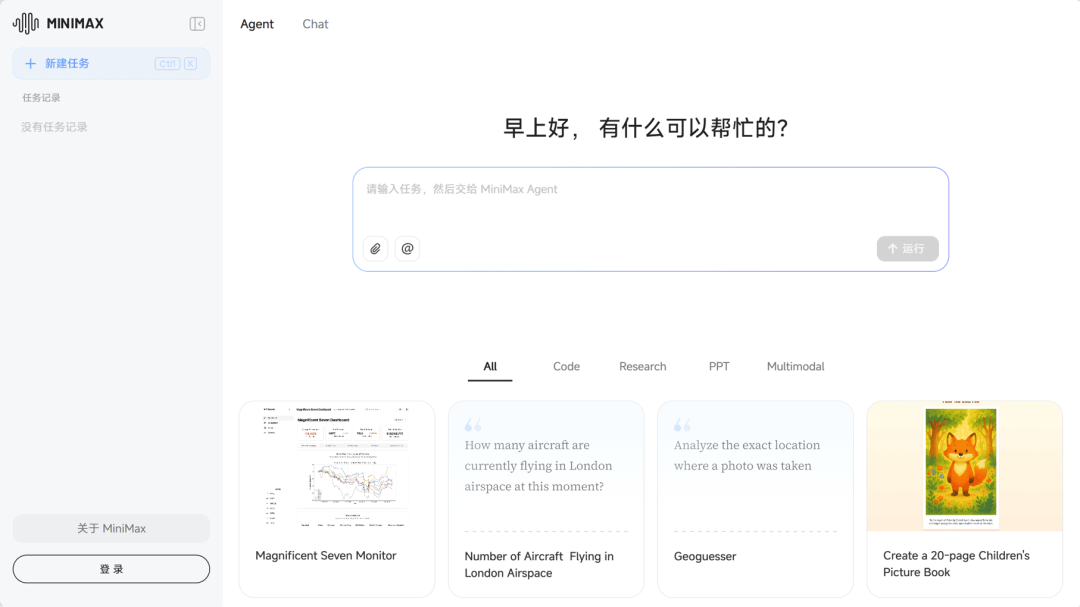Click Number of Aircraft Flying in London Airspace title
This screenshot has width=1080, height=607.
point(539,564)
